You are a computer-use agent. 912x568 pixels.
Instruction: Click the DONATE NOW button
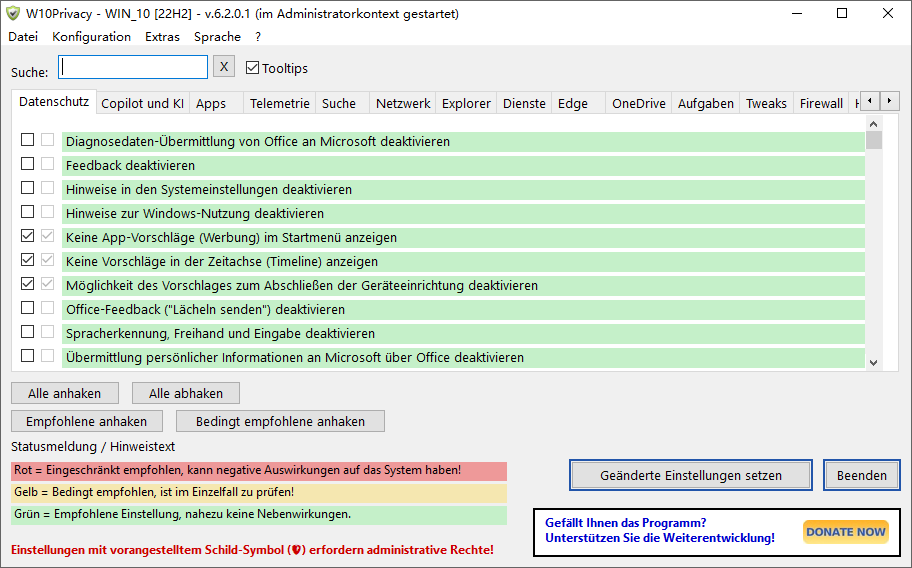pos(846,532)
